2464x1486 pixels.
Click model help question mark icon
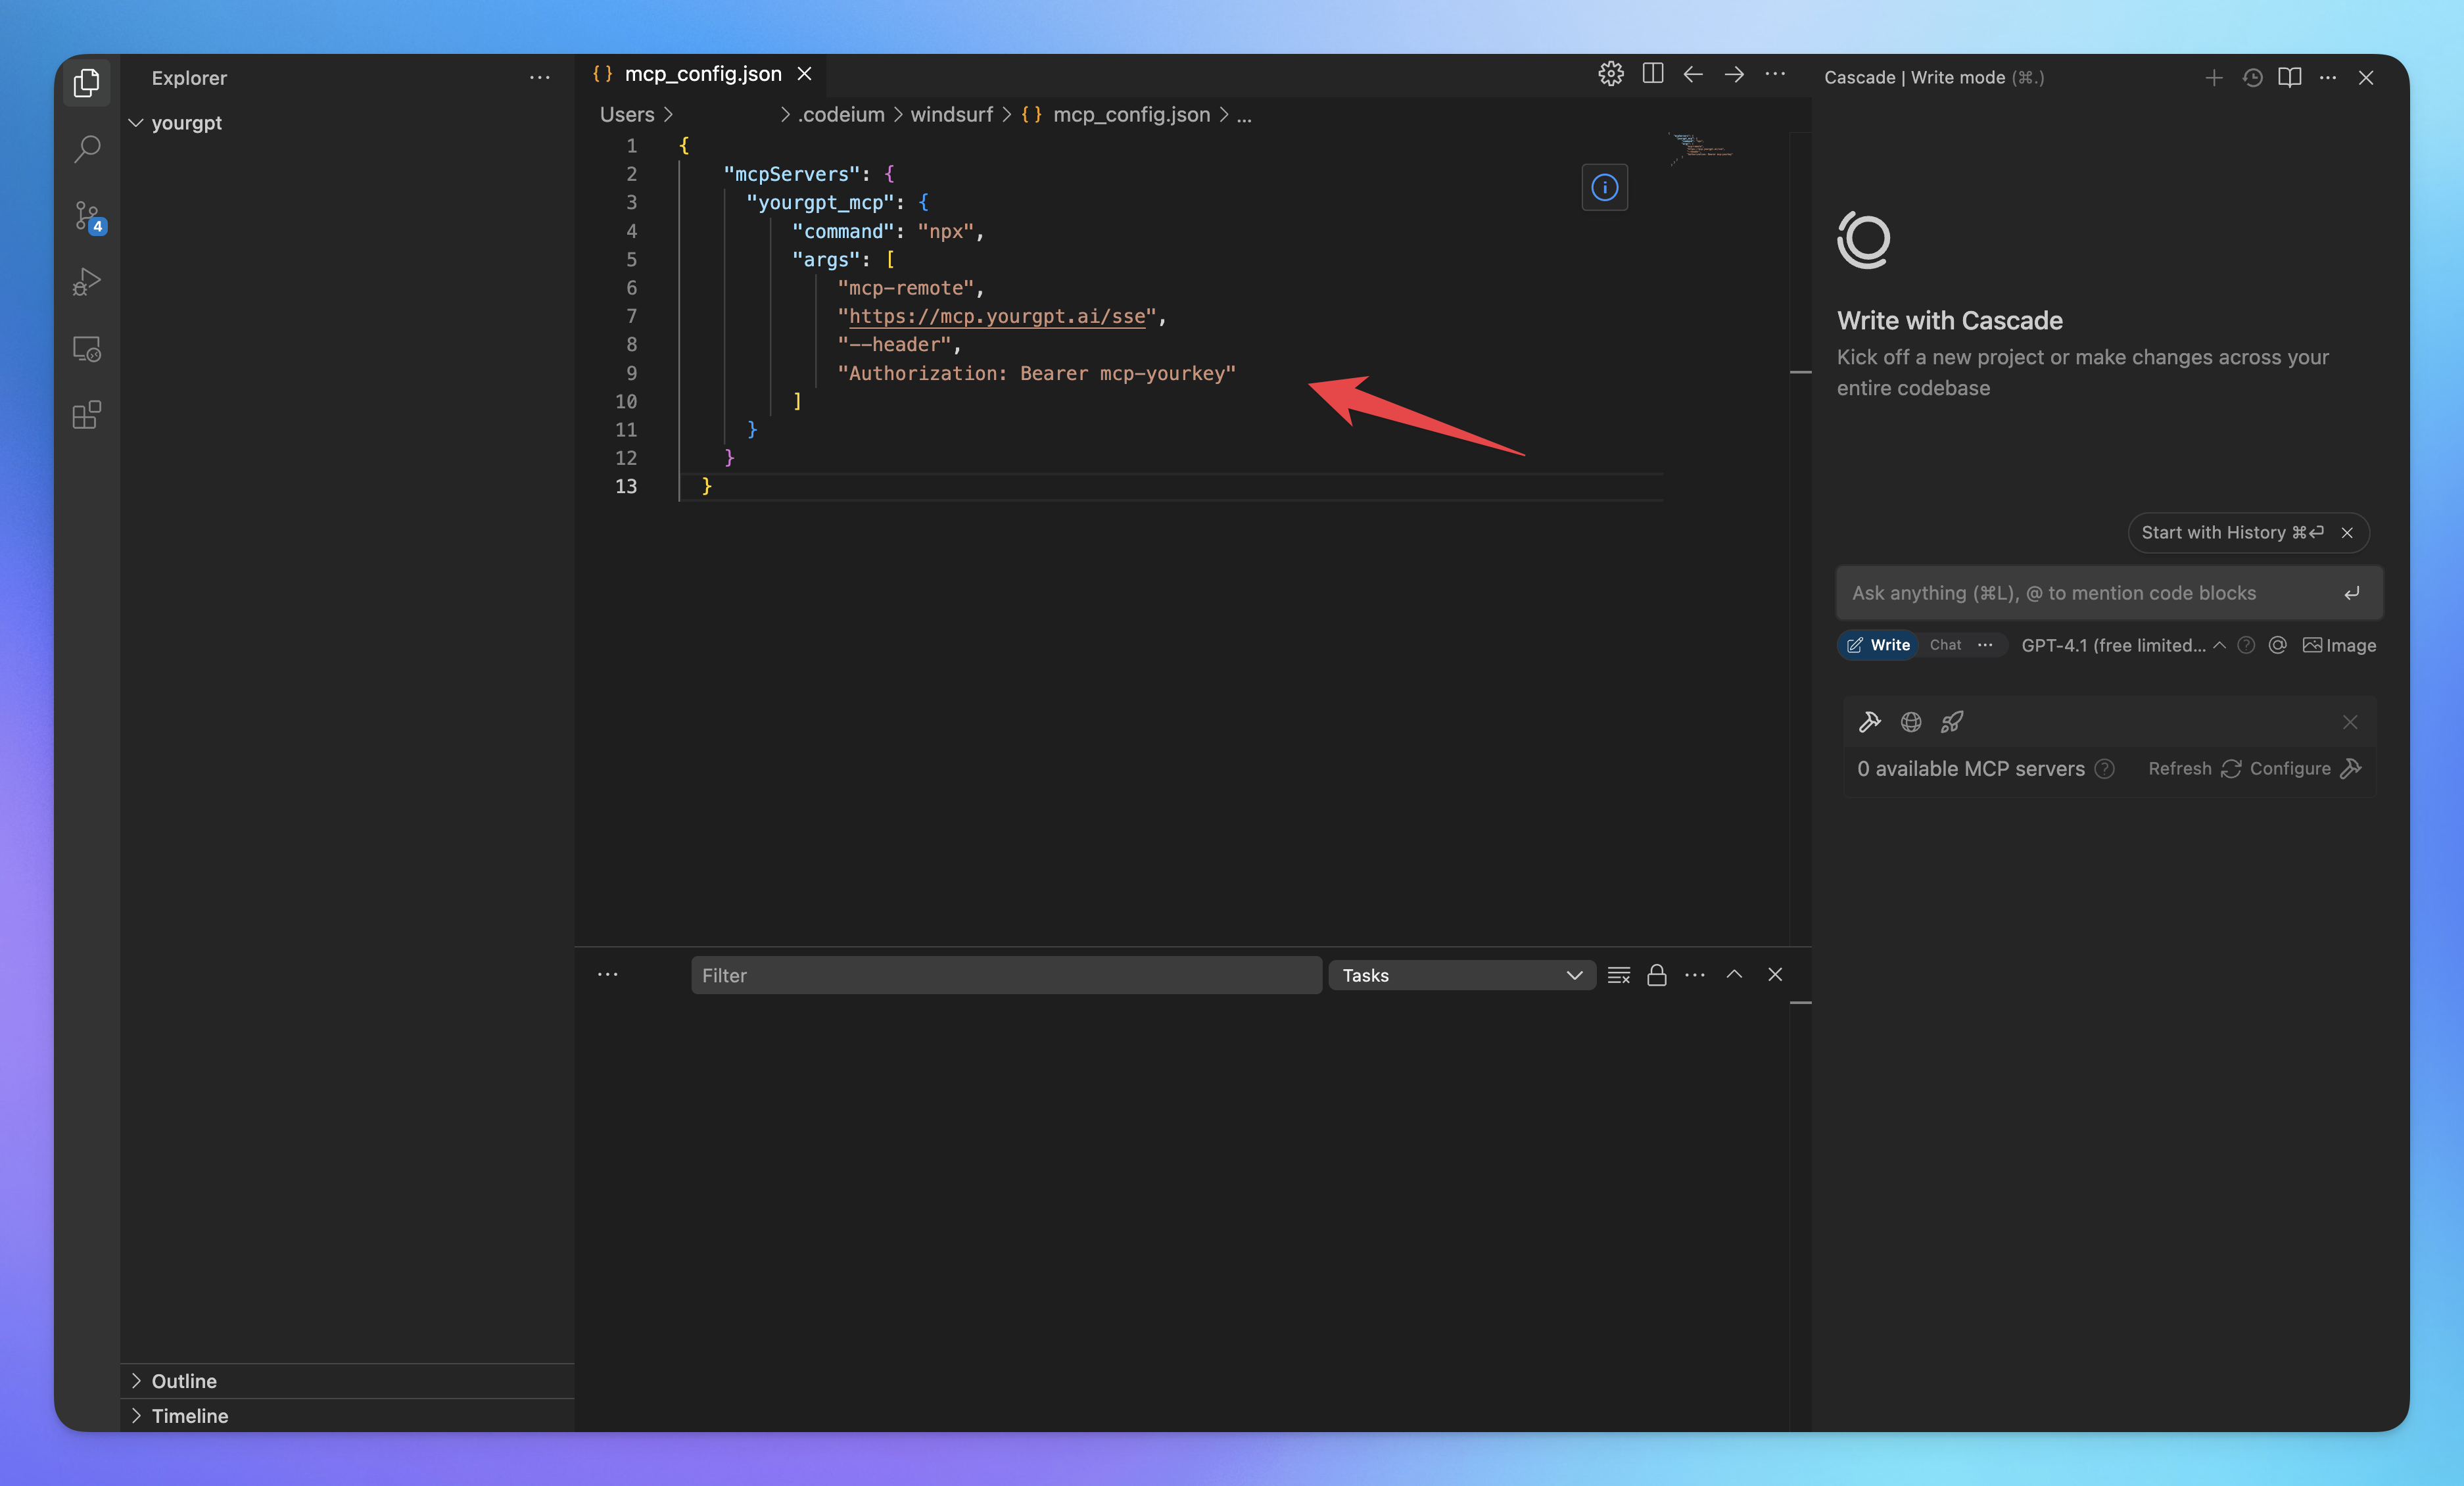[2246, 645]
